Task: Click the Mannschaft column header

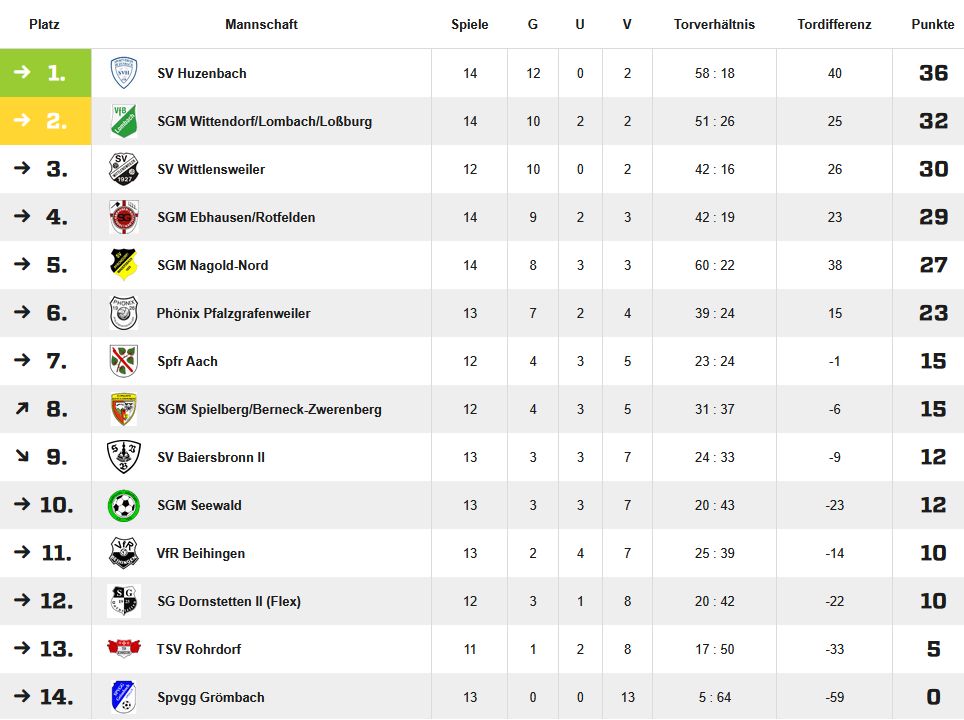Action: pyautogui.click(x=261, y=24)
